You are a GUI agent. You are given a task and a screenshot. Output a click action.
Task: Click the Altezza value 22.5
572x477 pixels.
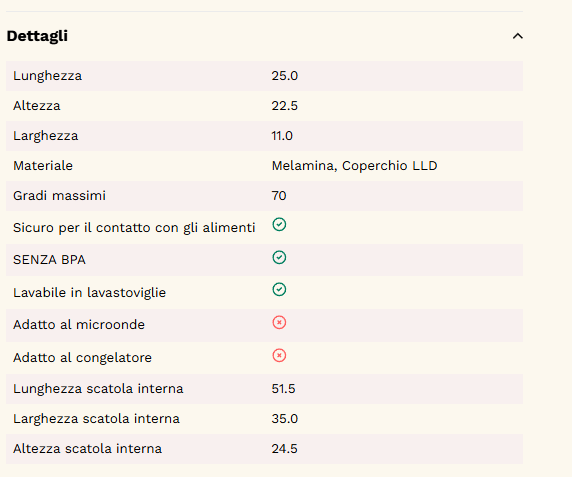coord(285,106)
